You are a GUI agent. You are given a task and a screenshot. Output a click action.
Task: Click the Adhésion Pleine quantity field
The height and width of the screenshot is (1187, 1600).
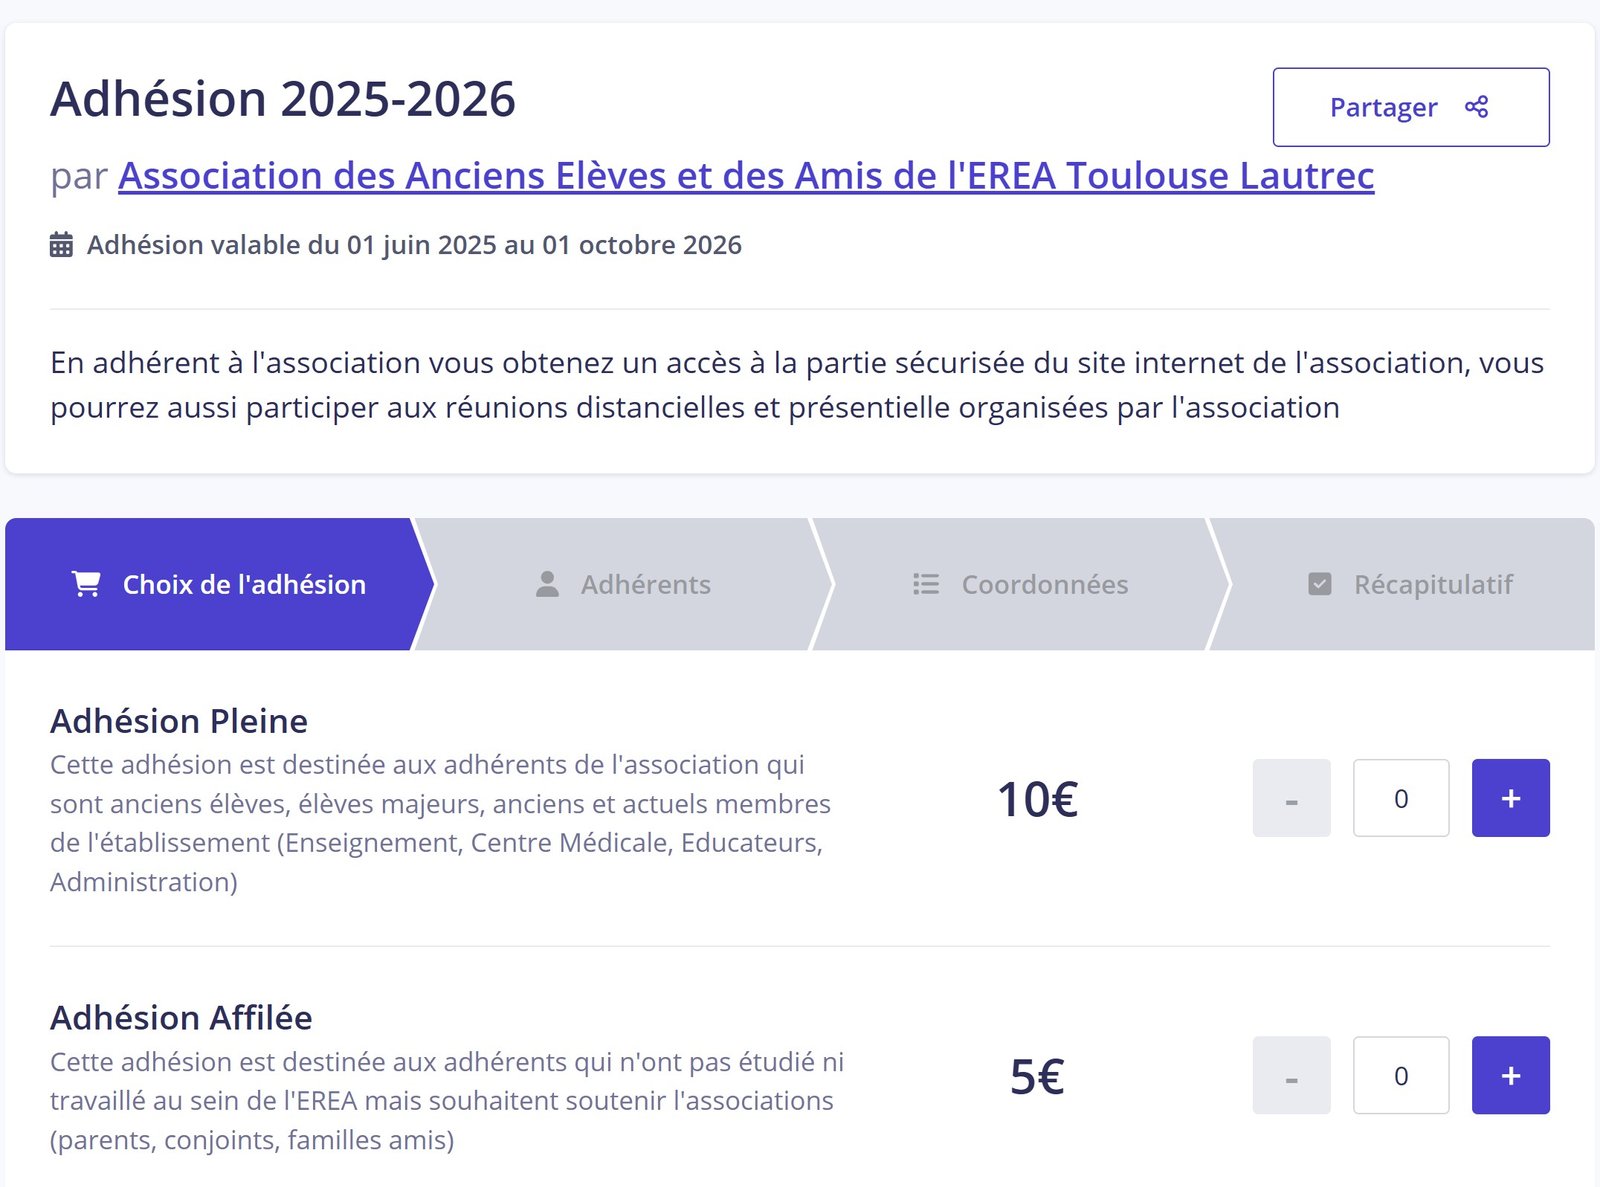1400,798
